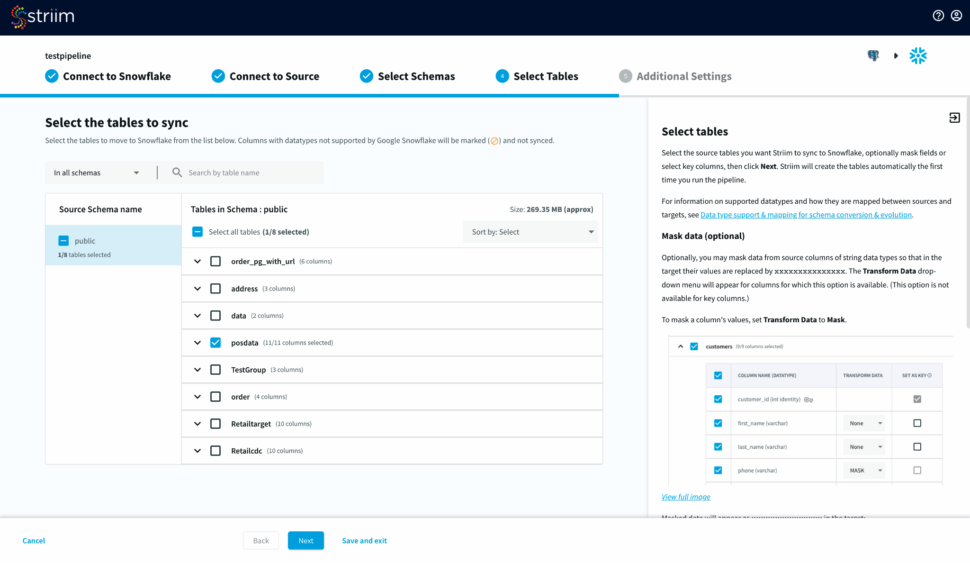970x582 pixels.
Task: Open the In all schemas dropdown
Action: pos(97,173)
